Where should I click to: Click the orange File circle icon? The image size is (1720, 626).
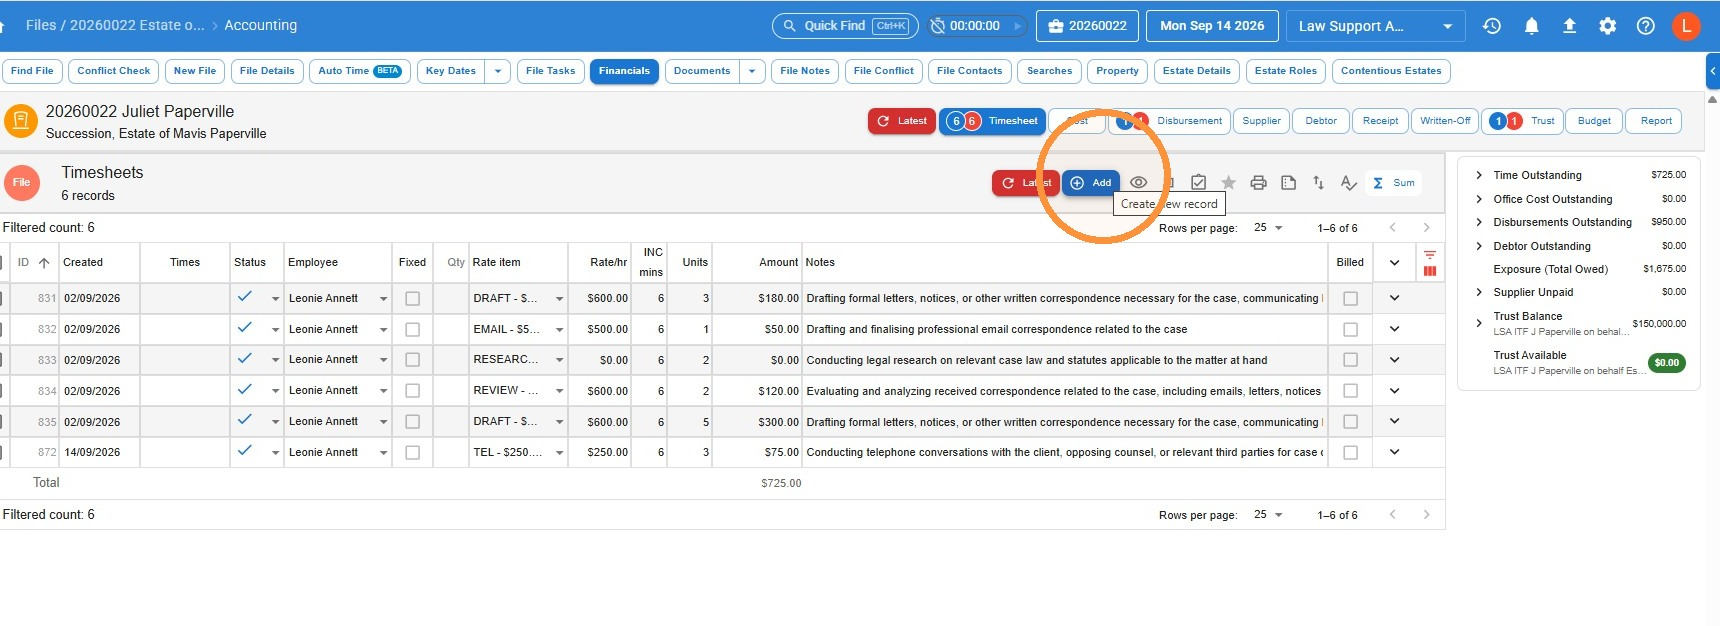pos(21,183)
